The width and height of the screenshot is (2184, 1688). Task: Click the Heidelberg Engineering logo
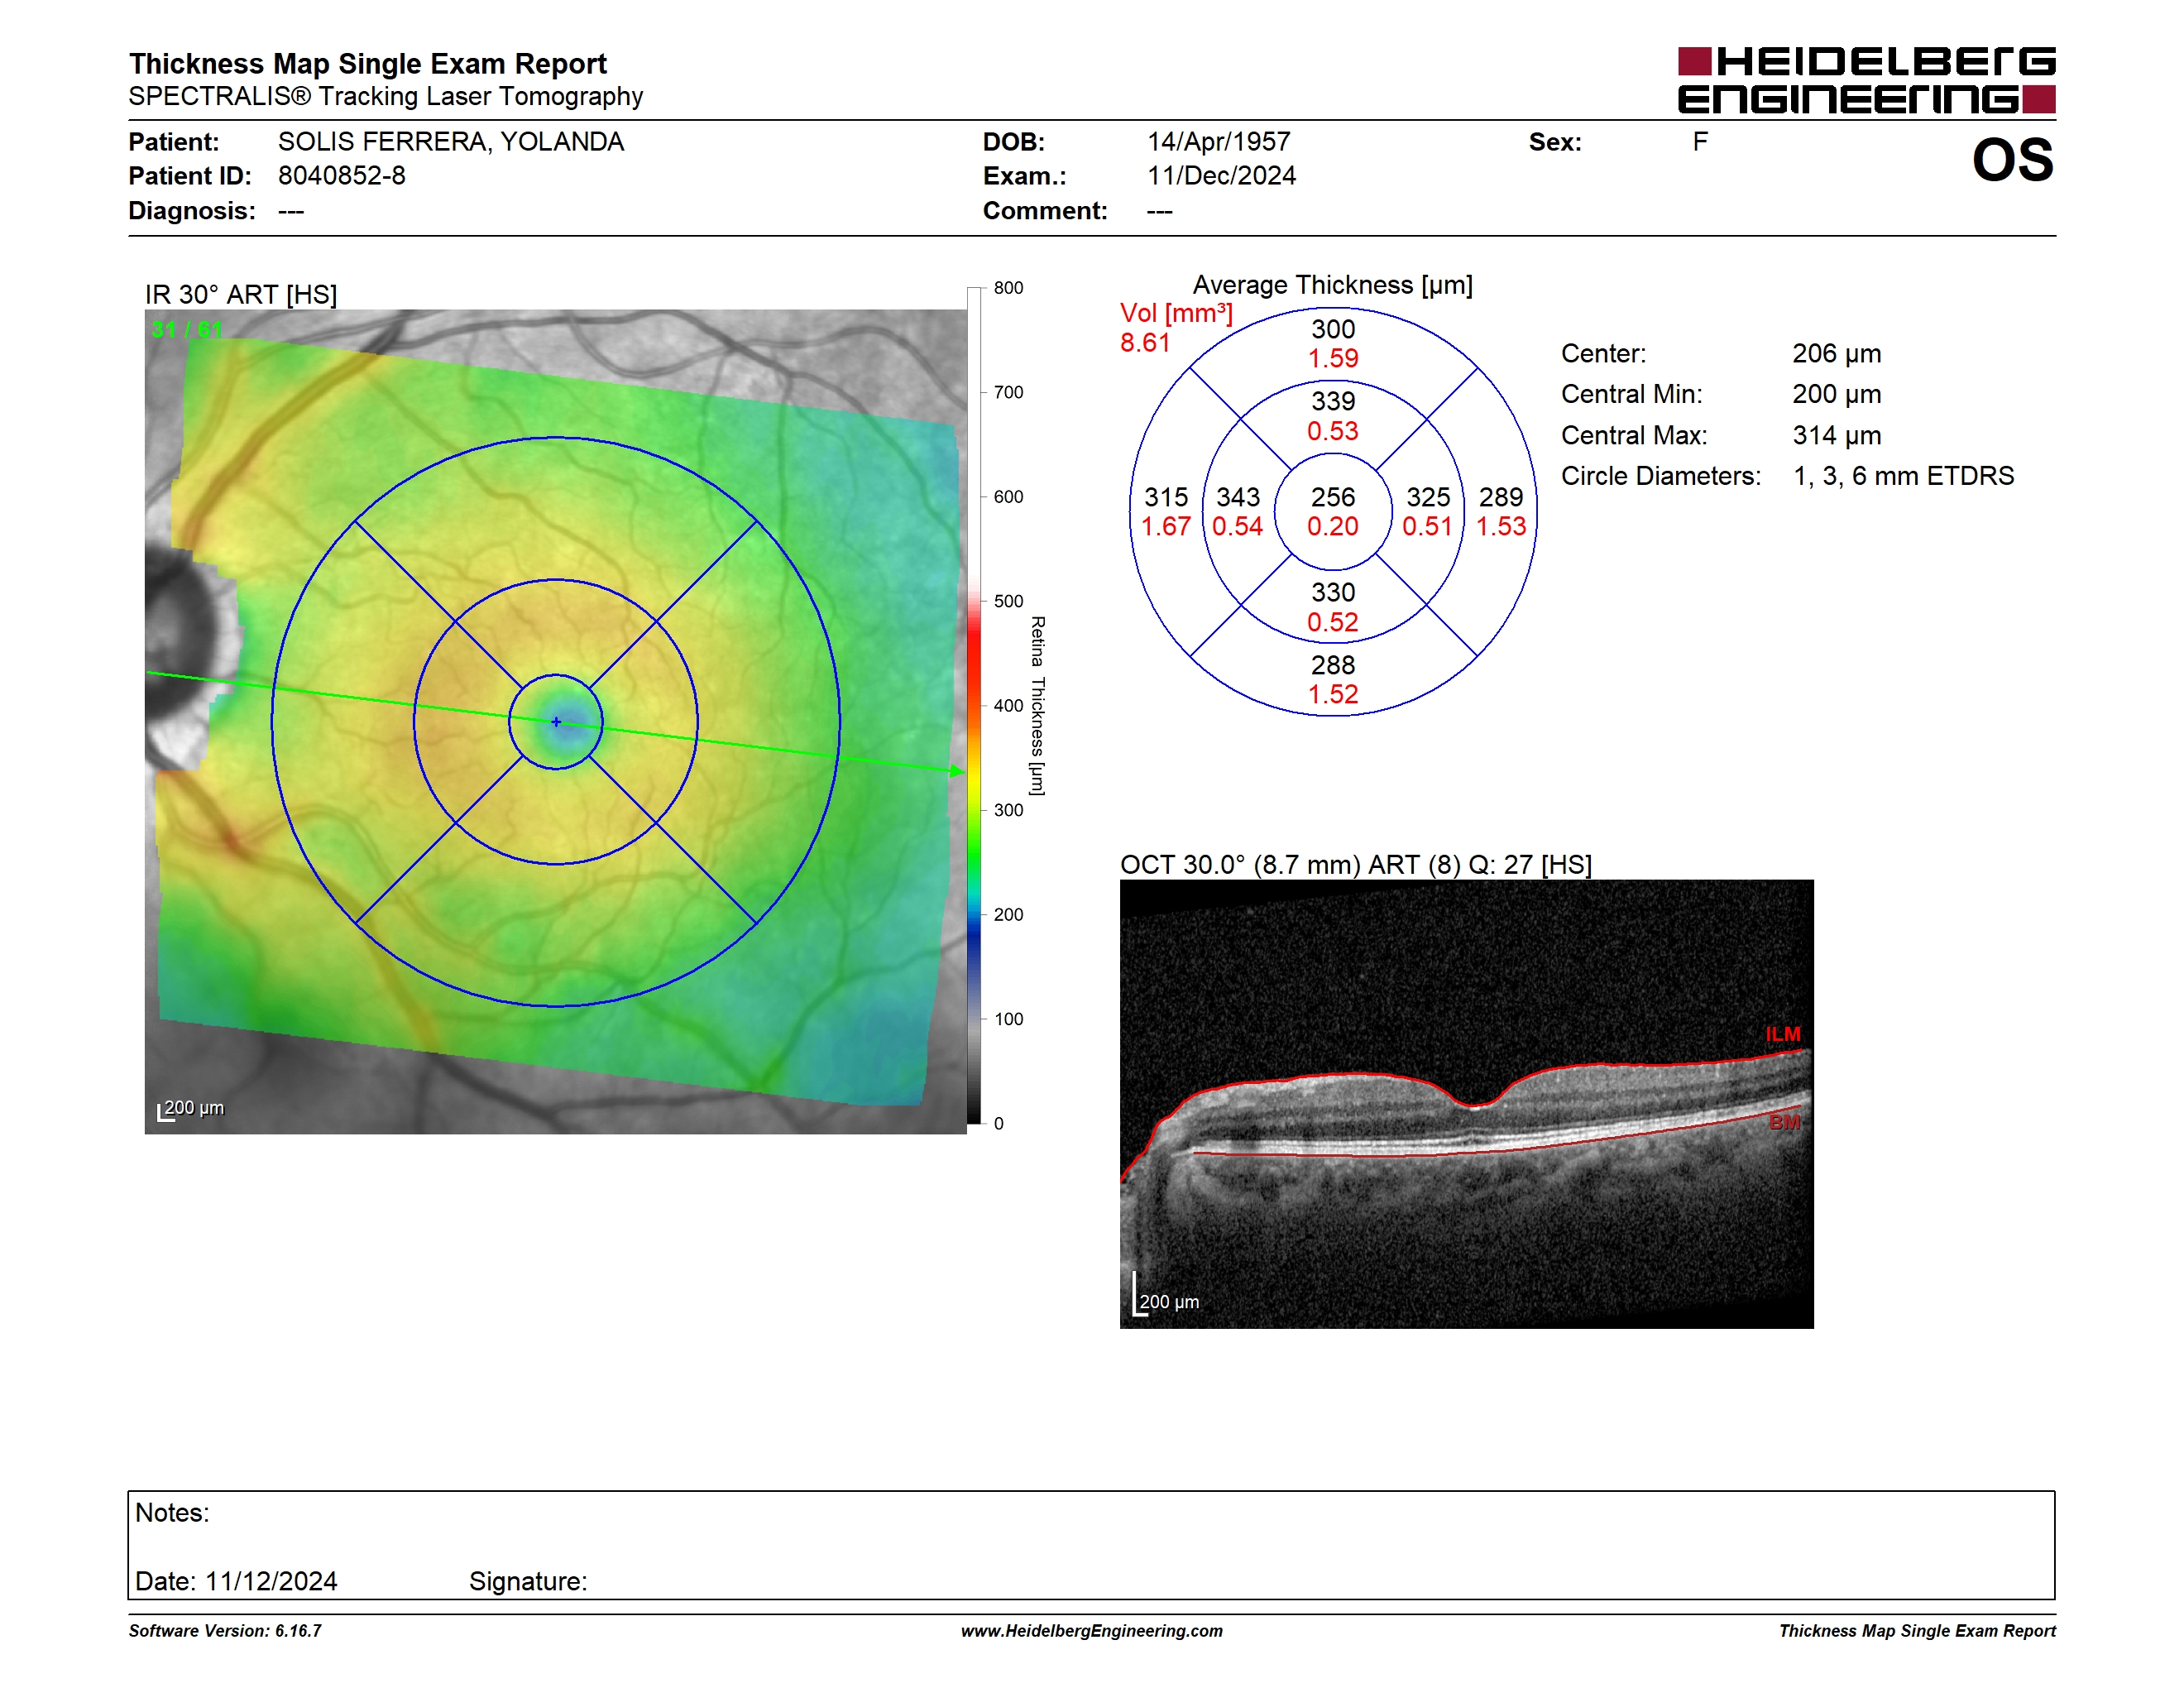click(1866, 80)
